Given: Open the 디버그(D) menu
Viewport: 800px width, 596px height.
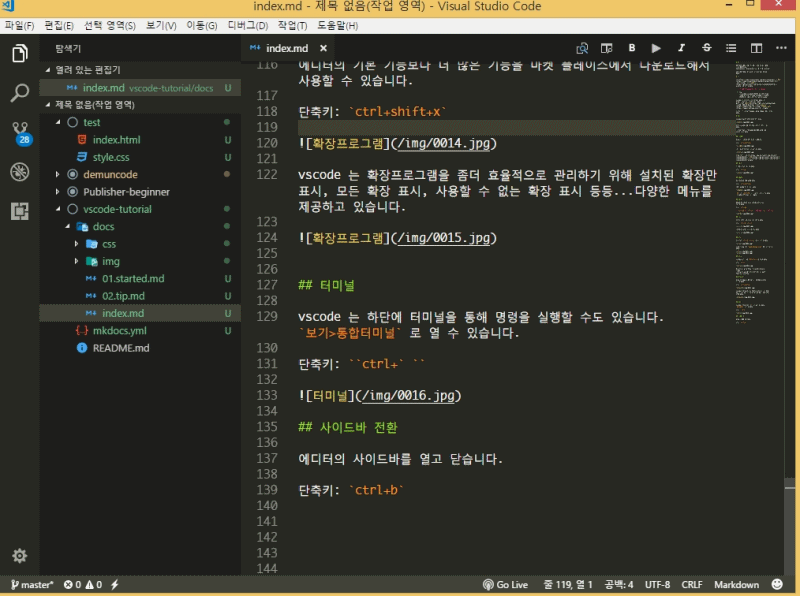Looking at the screenshot, I should point(247,26).
